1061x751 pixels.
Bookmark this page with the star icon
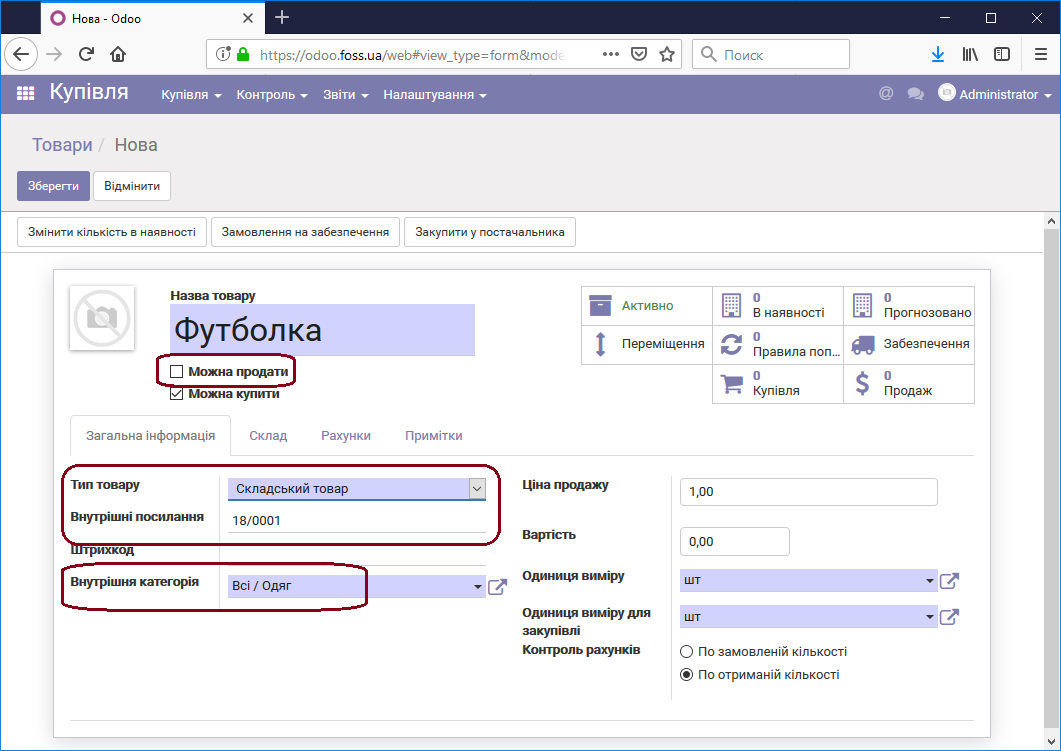[x=667, y=54]
